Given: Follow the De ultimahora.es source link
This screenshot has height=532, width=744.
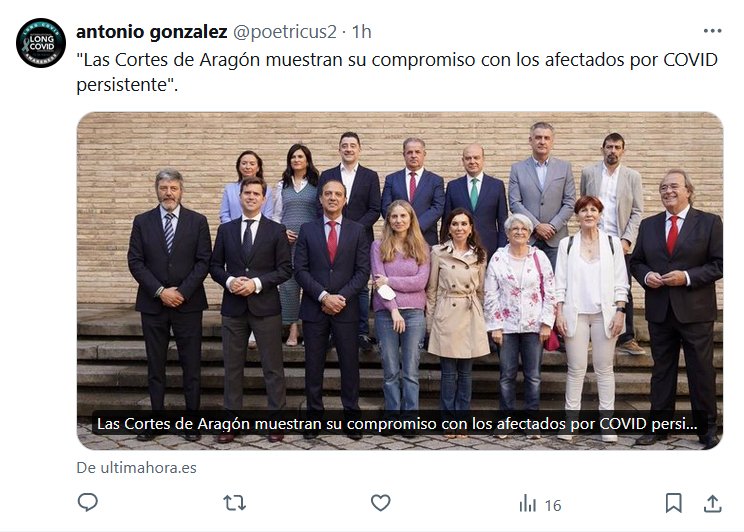Looking at the screenshot, I should tap(137, 468).
